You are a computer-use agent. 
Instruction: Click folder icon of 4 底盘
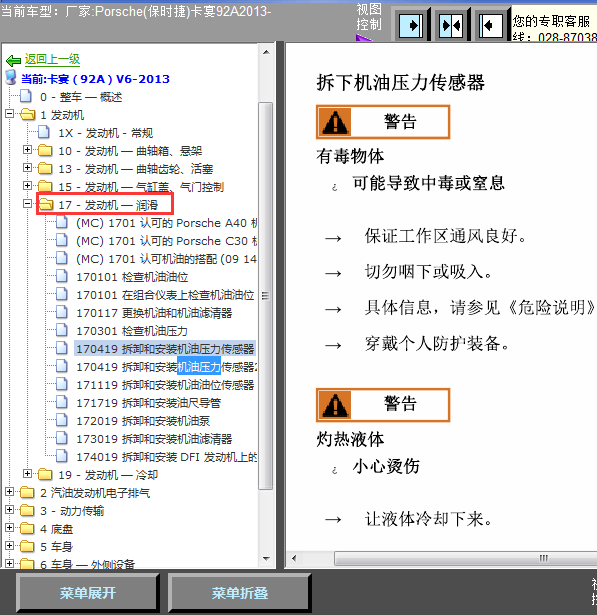click(27, 529)
